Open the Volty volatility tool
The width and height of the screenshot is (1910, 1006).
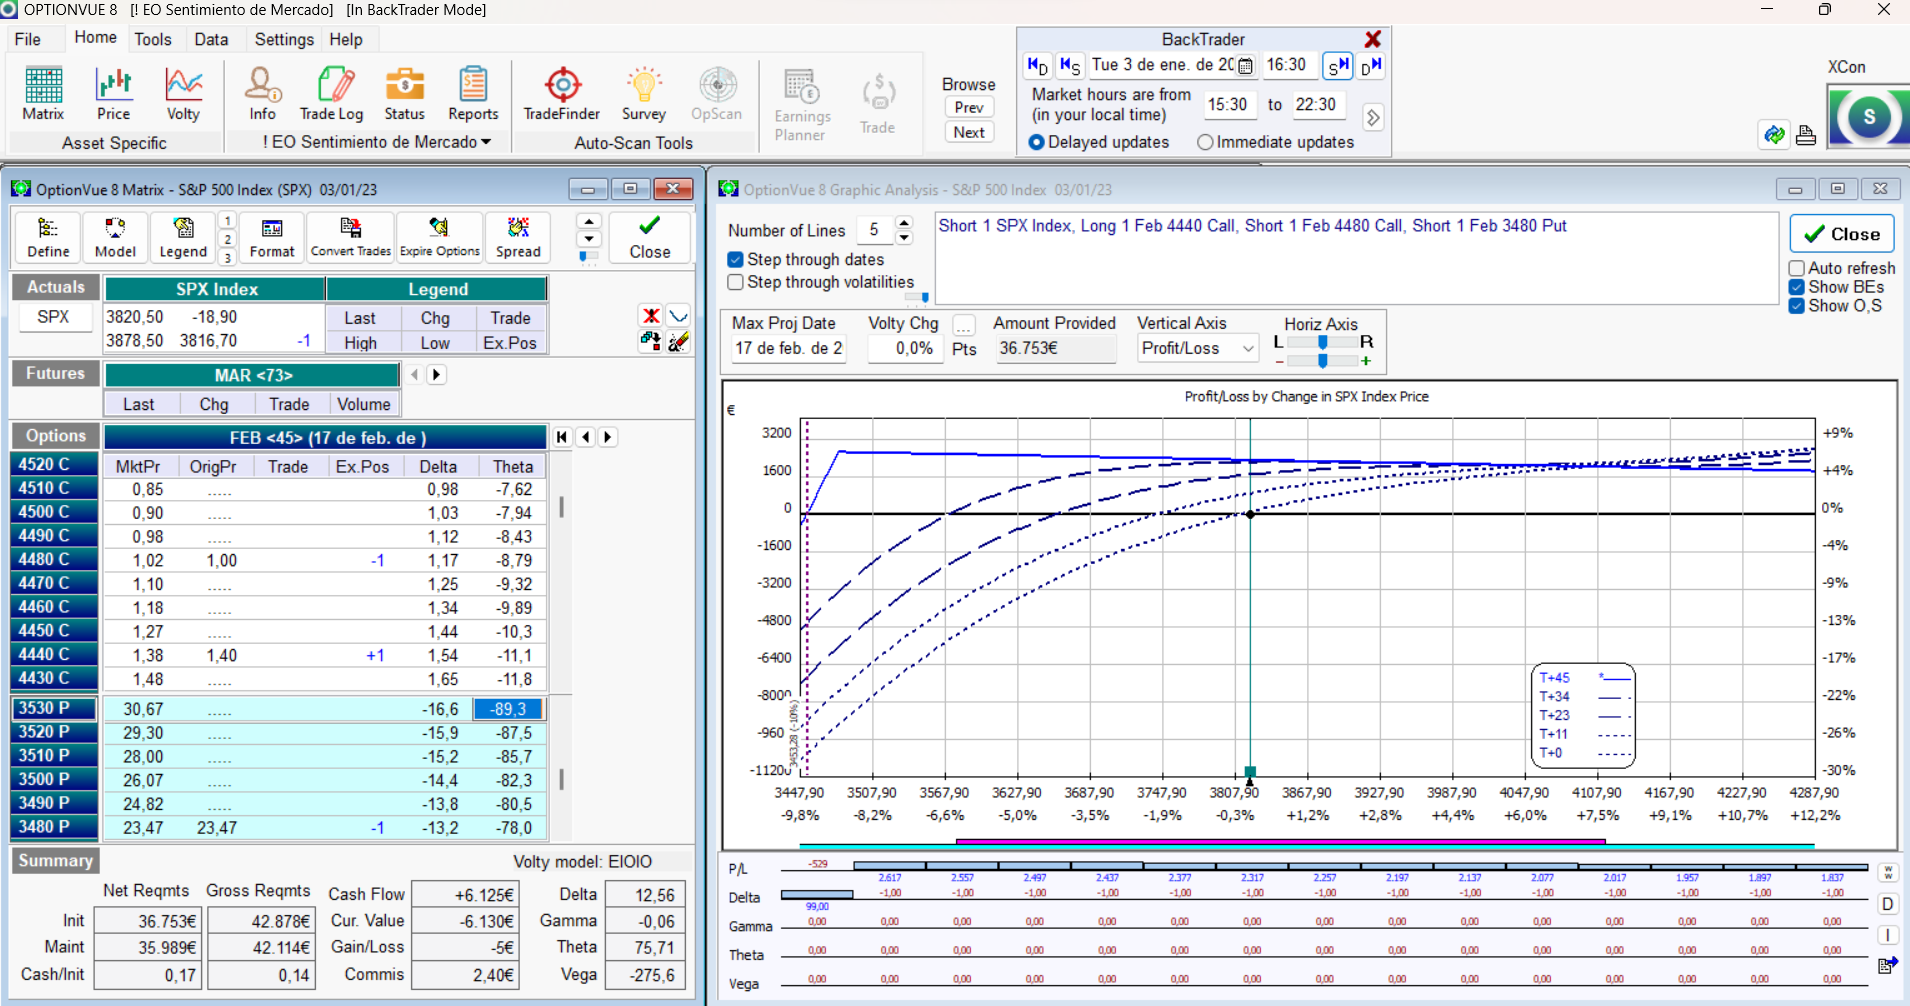[183, 94]
